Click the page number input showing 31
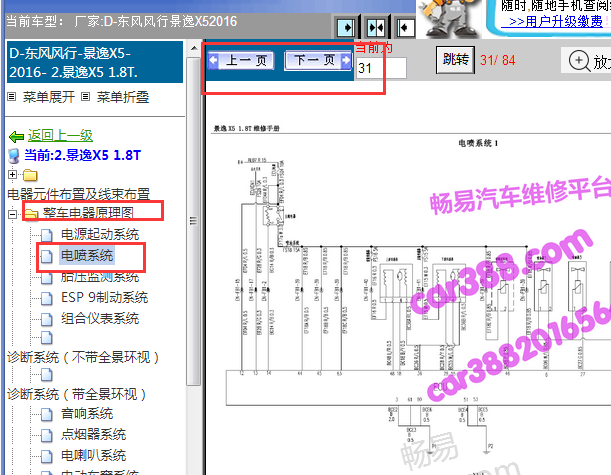Viewport: 611px width, 475px height. point(381,68)
